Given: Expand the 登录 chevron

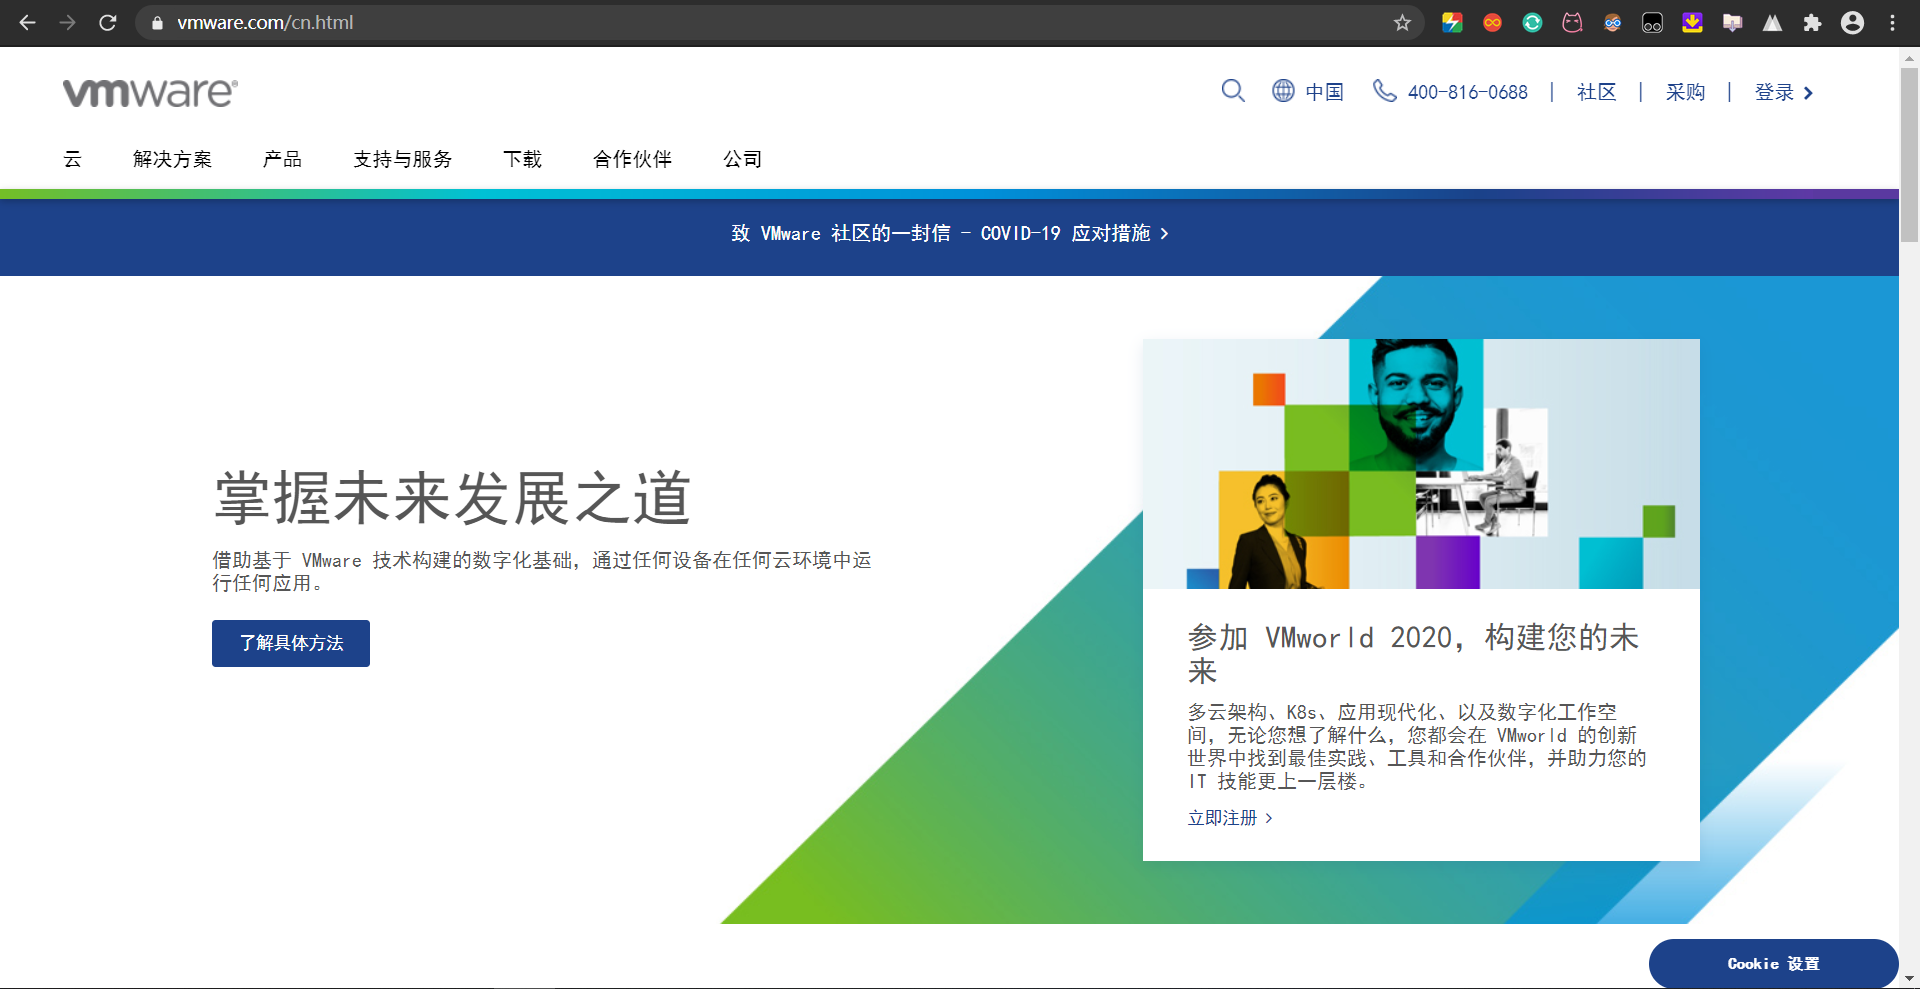Looking at the screenshot, I should click(1809, 92).
